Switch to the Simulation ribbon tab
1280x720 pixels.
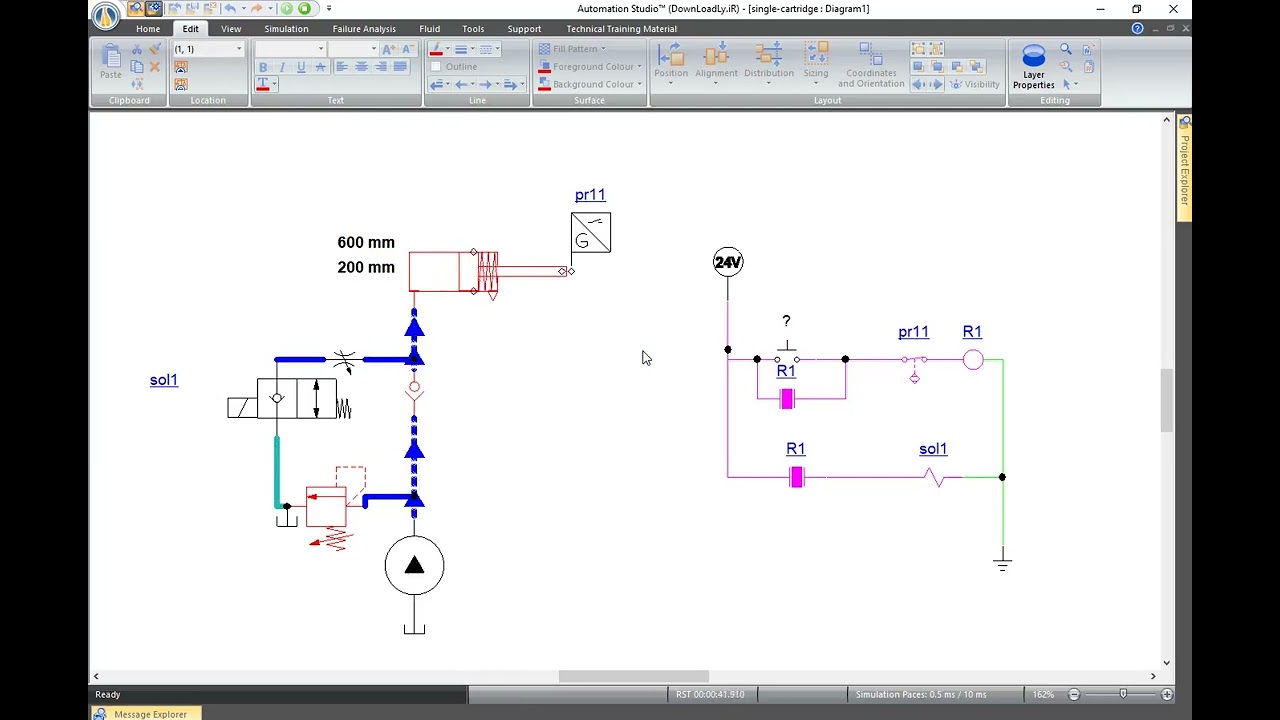tap(286, 28)
